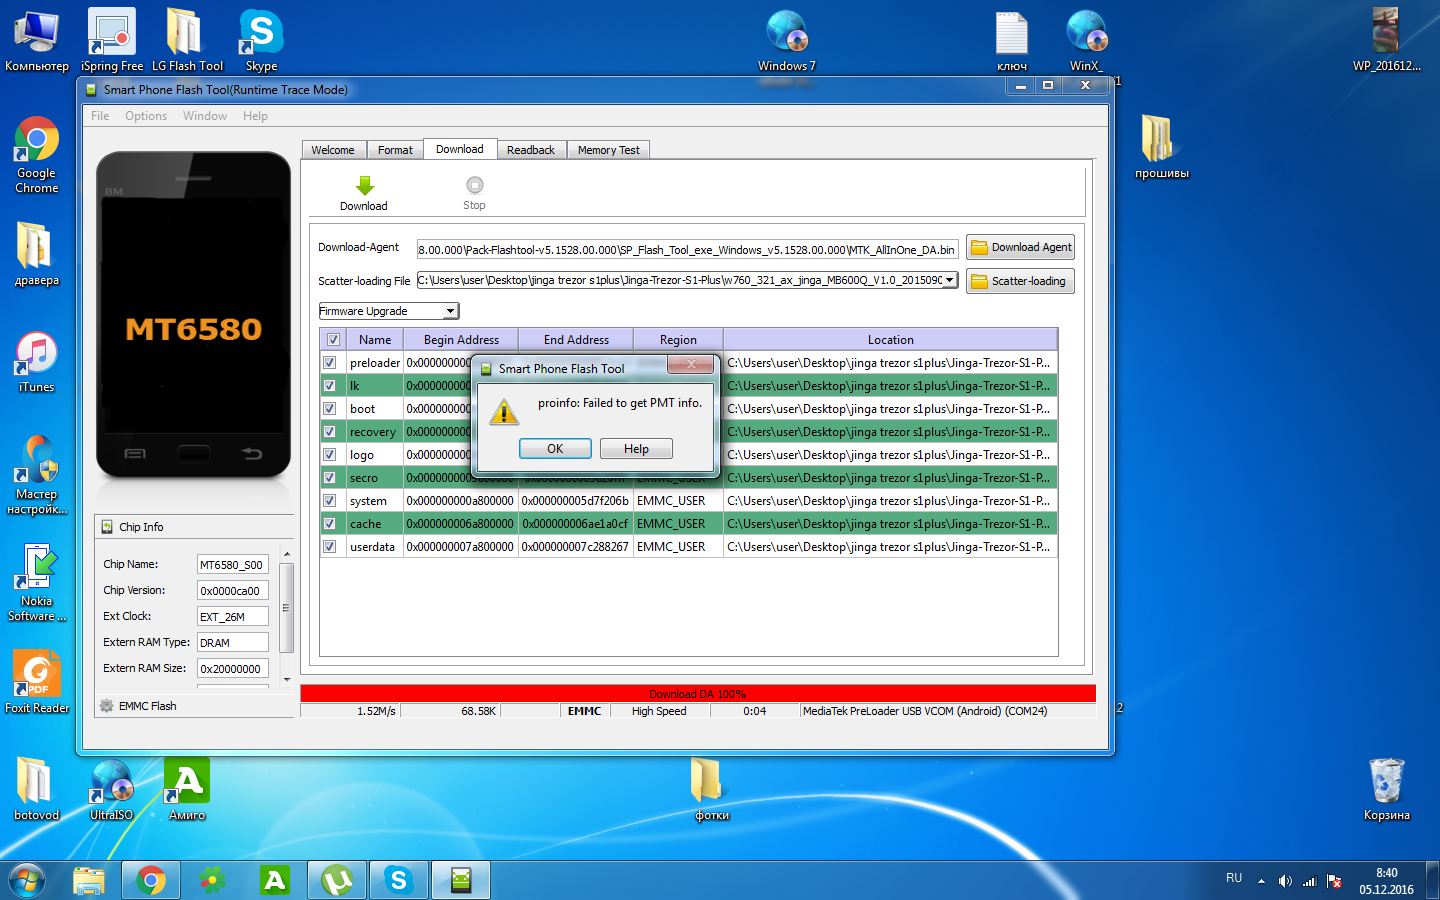Click the green Download arrow icon
This screenshot has width=1440, height=900.
[x=364, y=186]
